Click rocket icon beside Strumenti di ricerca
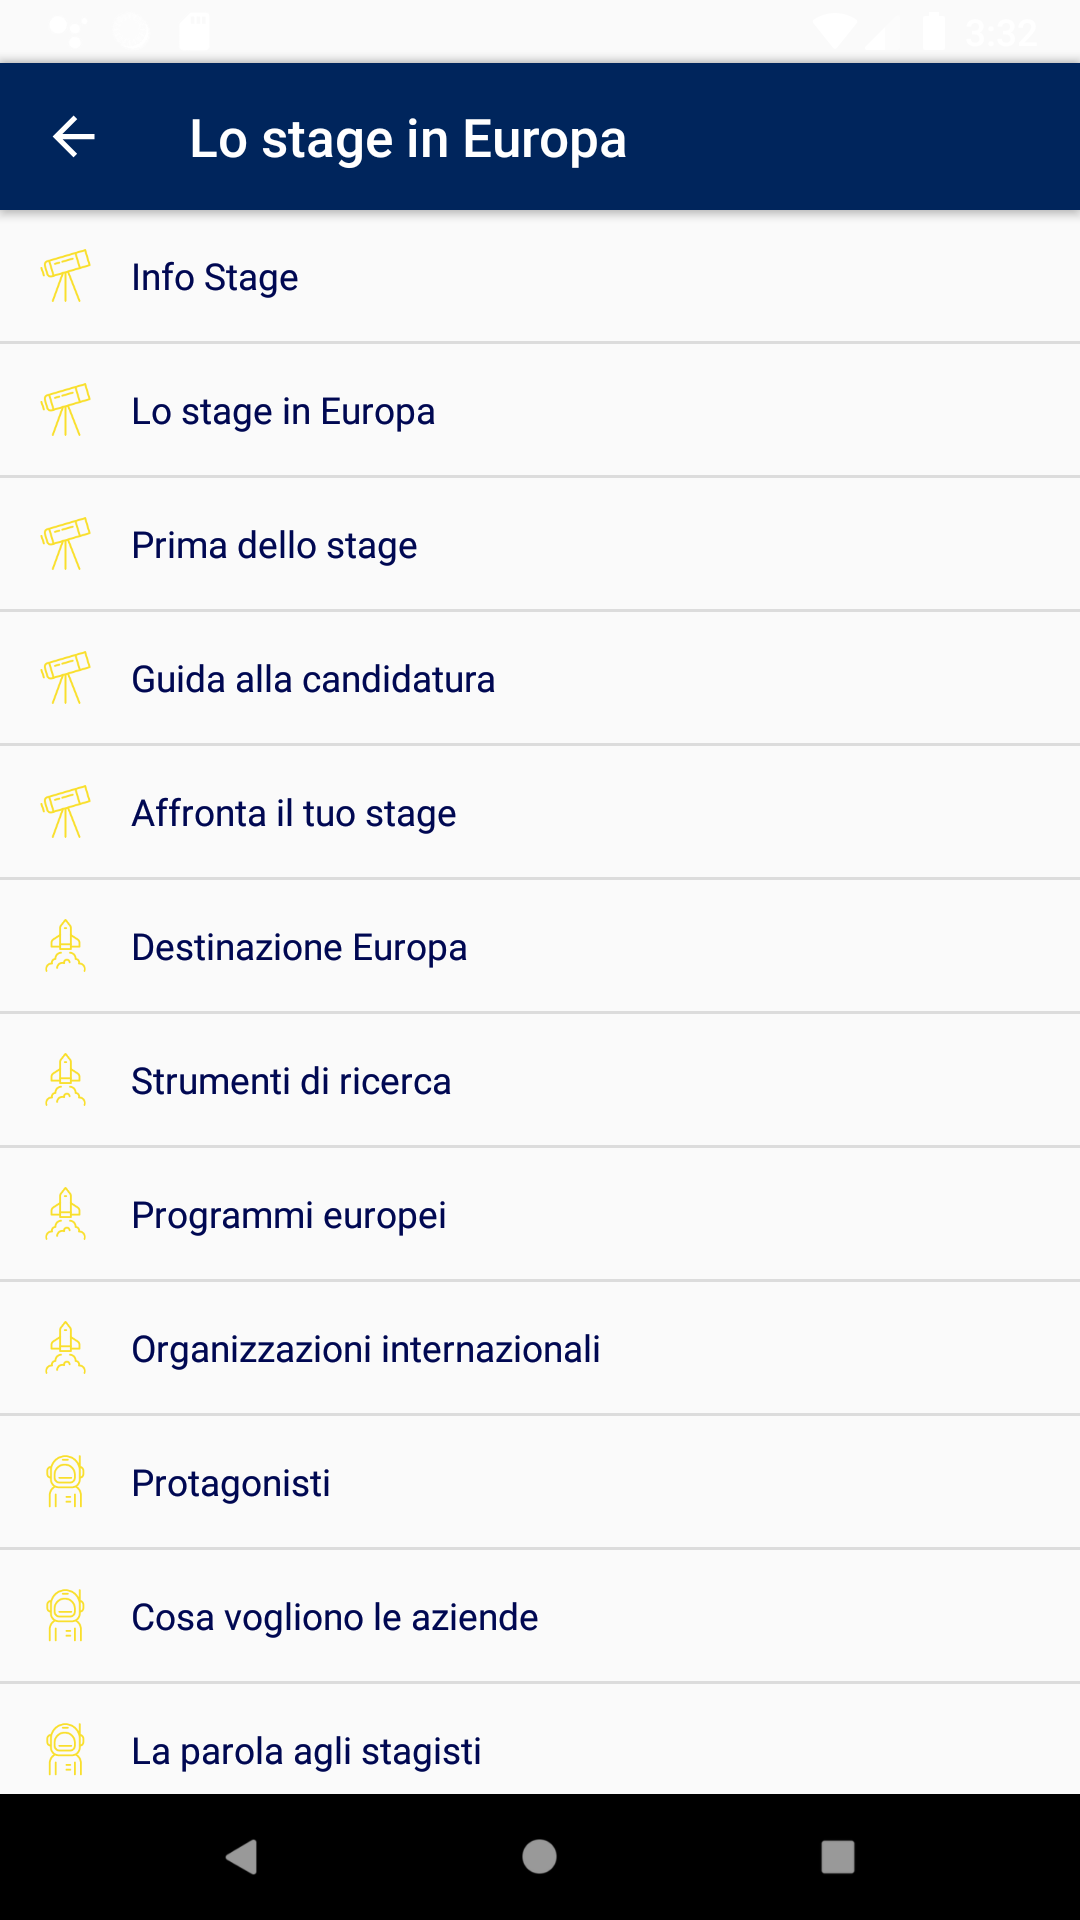The width and height of the screenshot is (1080, 1920). (x=66, y=1081)
